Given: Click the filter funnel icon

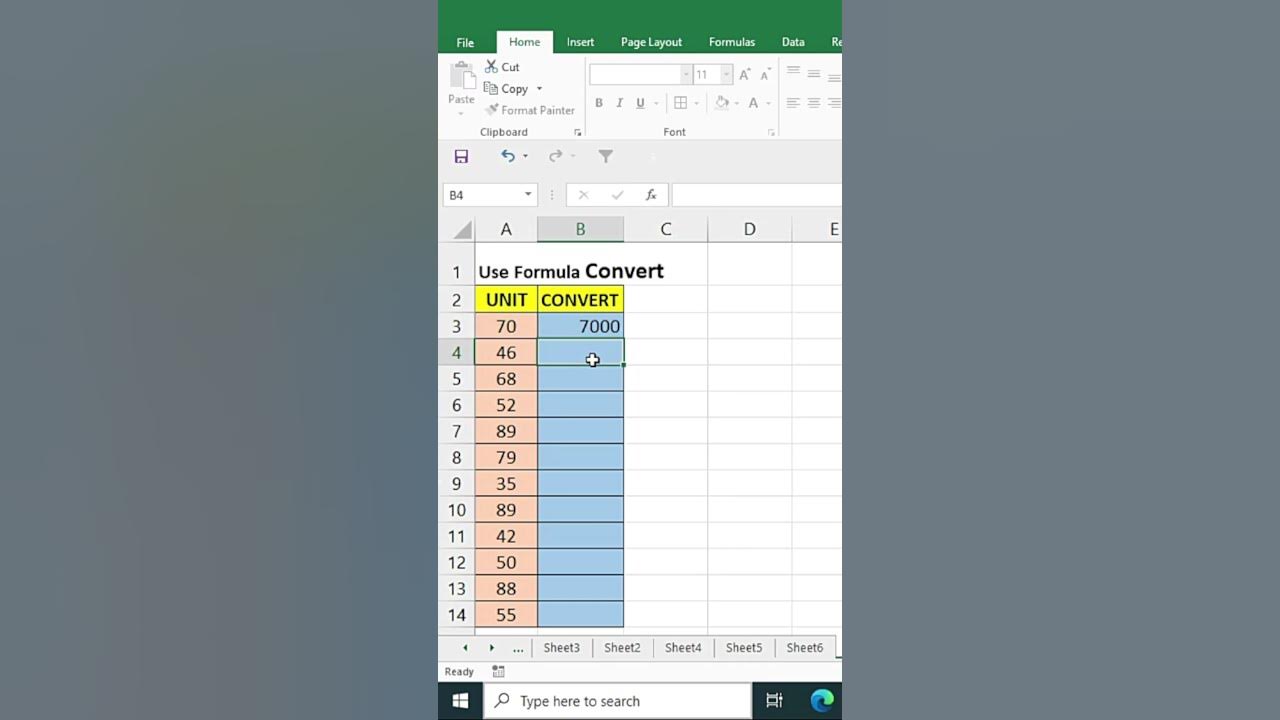Looking at the screenshot, I should pyautogui.click(x=605, y=156).
